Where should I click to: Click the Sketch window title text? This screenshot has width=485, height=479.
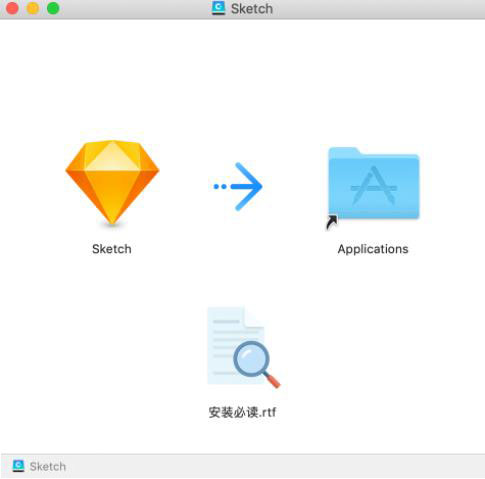tap(252, 9)
